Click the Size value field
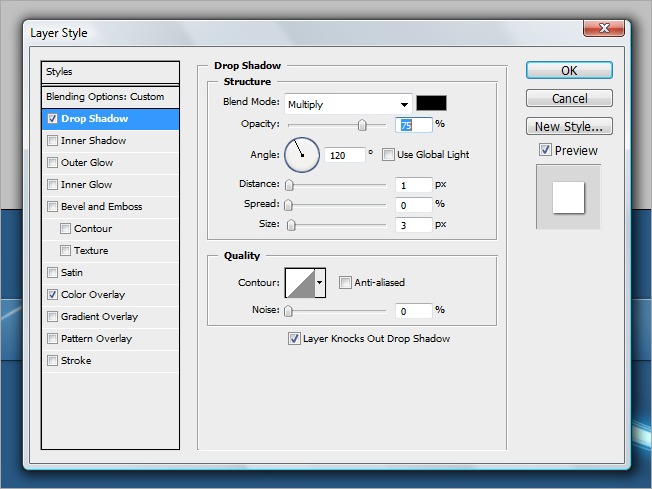The image size is (652, 489). 414,225
